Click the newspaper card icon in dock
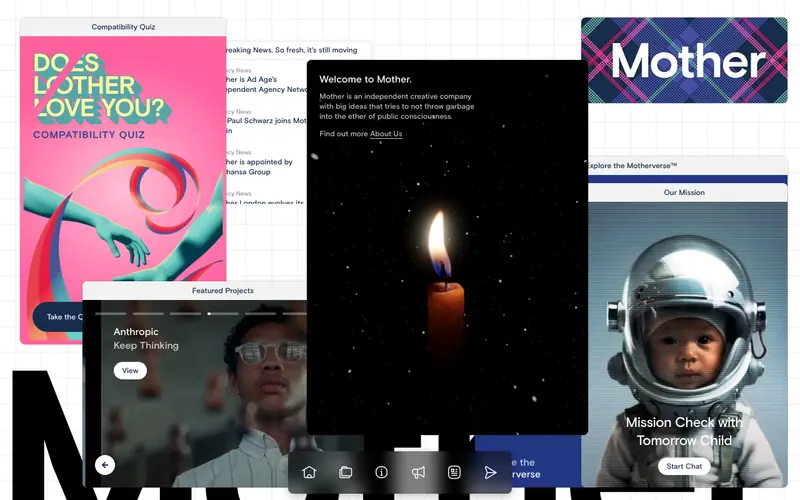This screenshot has height=500, width=800. click(x=454, y=472)
